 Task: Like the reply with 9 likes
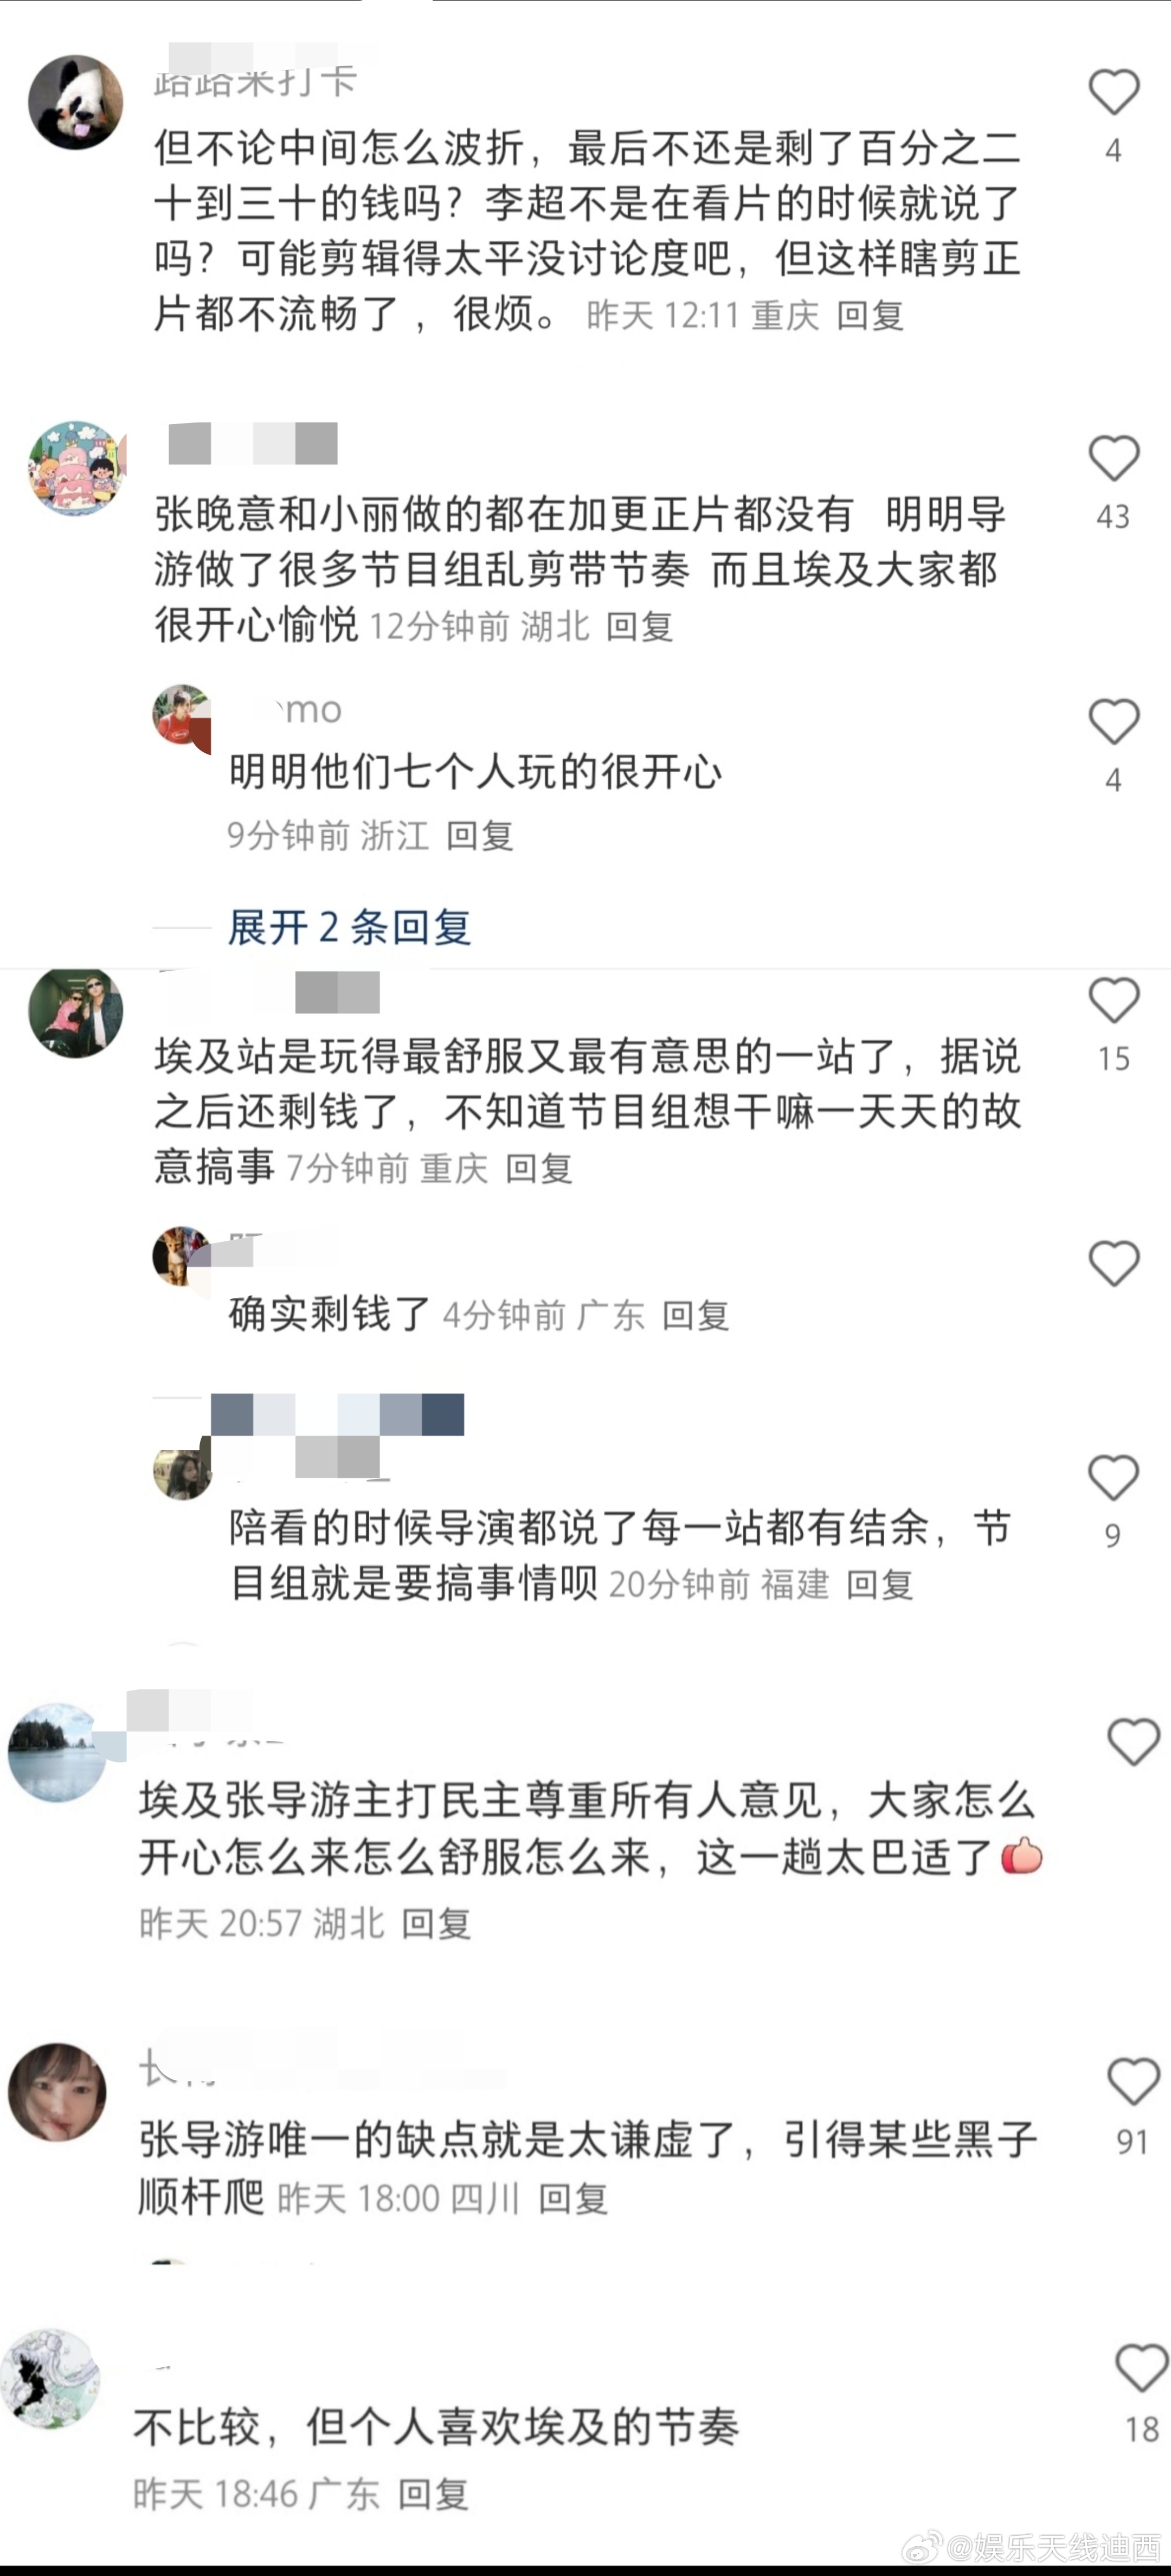(x=1114, y=1477)
